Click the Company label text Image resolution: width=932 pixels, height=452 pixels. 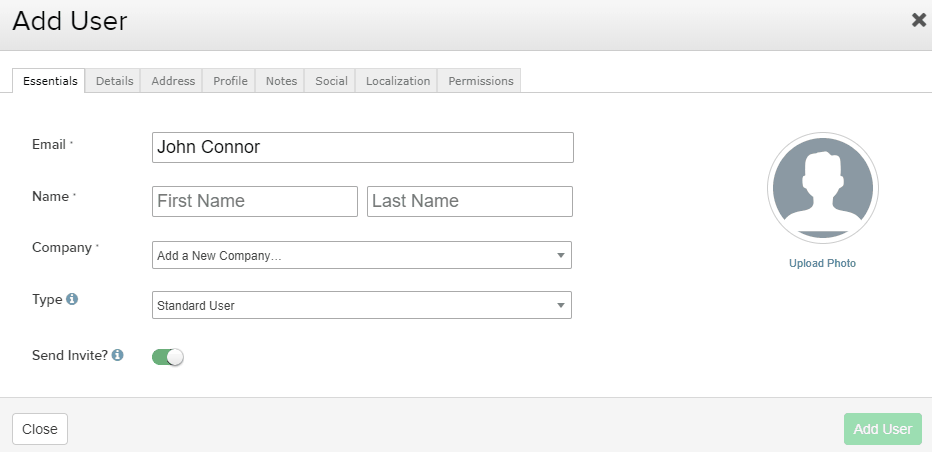(x=62, y=247)
